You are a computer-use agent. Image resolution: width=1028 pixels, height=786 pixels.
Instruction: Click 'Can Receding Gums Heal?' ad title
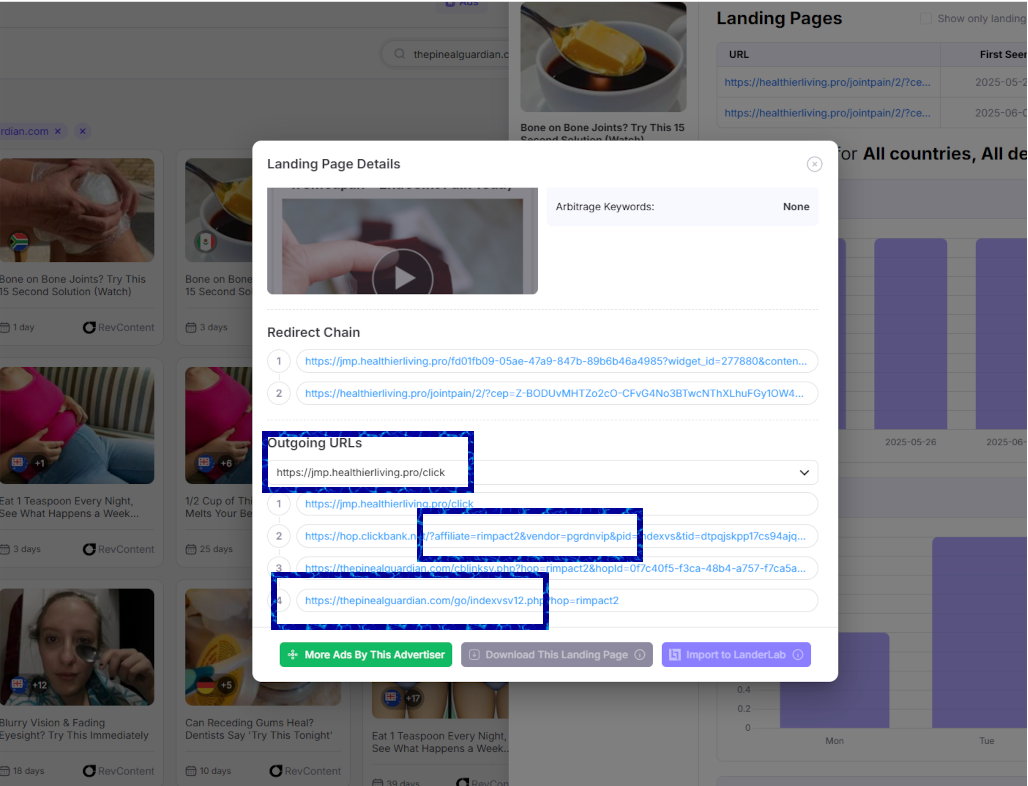[x=259, y=729]
